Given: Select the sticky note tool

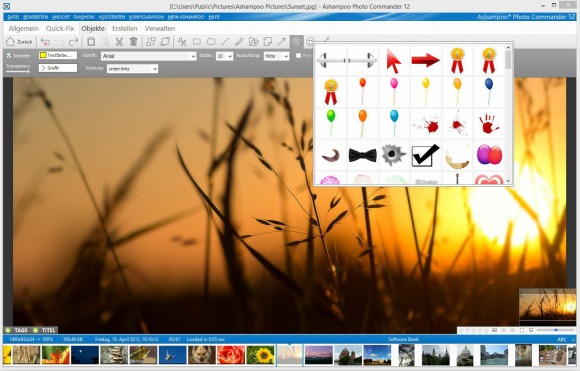Looking at the screenshot, I should point(268,42).
